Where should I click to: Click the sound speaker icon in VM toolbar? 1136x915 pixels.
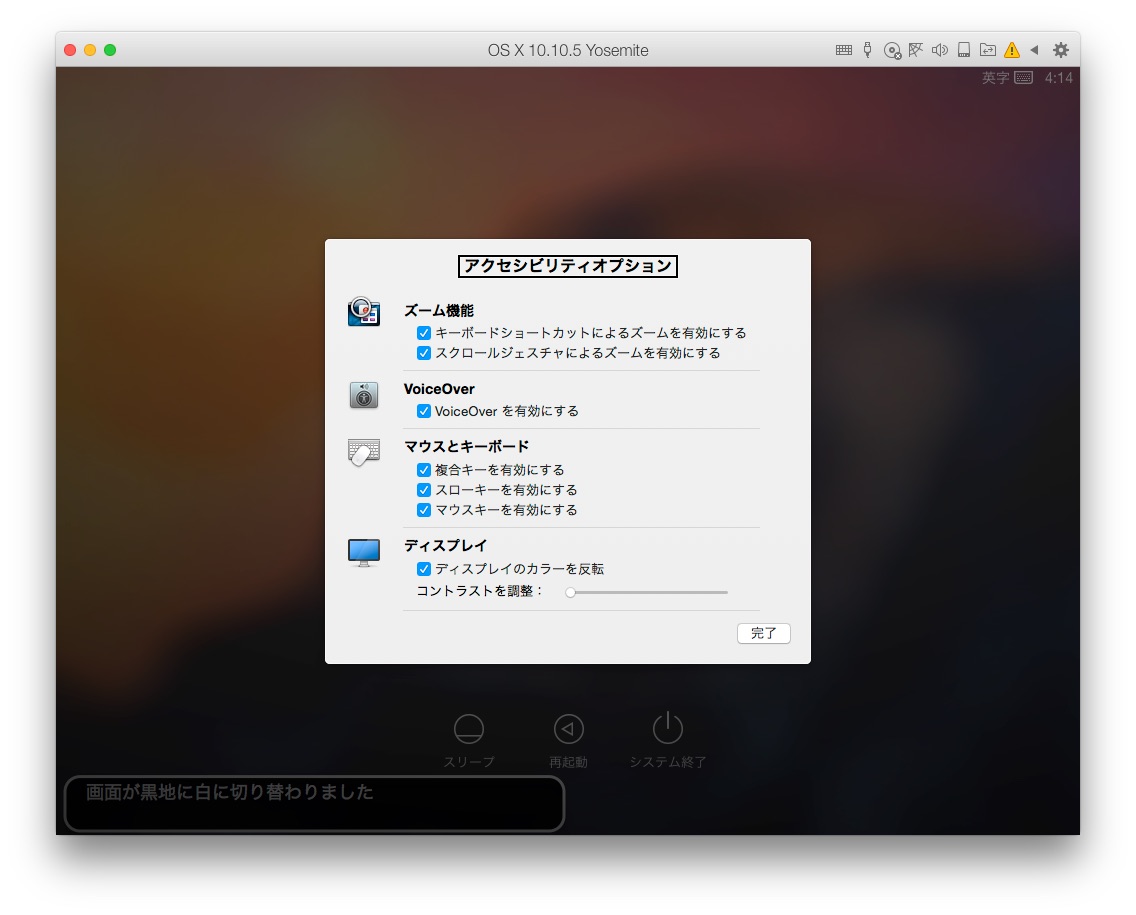tap(940, 50)
